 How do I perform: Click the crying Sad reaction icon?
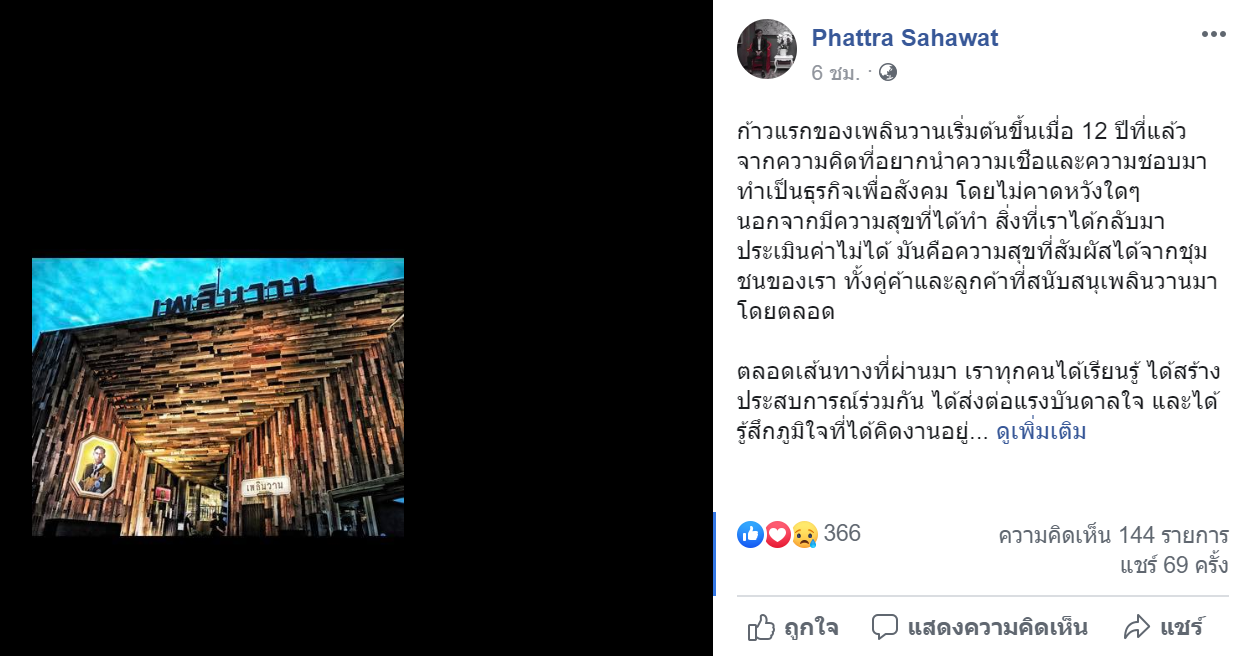tap(804, 535)
